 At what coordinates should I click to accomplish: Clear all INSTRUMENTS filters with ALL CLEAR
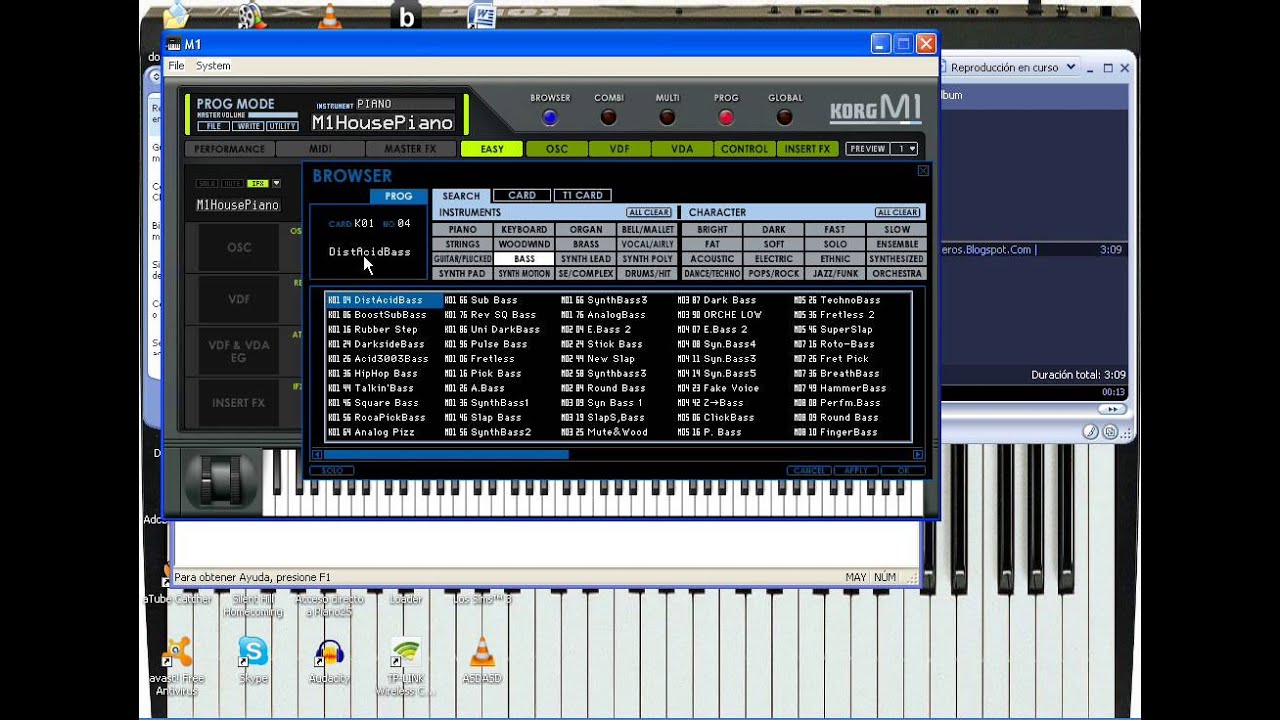(649, 213)
